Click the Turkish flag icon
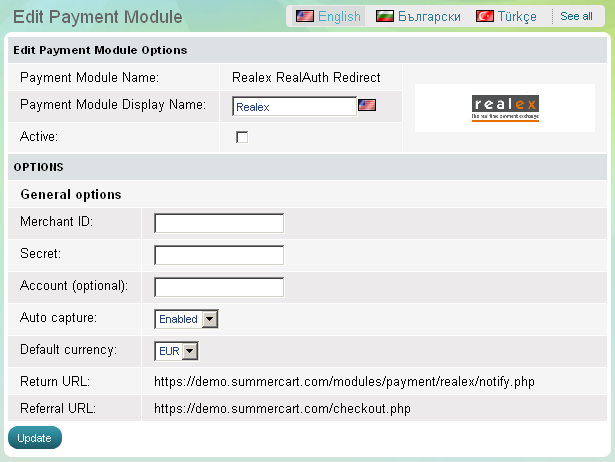Viewport: 615px width, 462px height. (484, 16)
